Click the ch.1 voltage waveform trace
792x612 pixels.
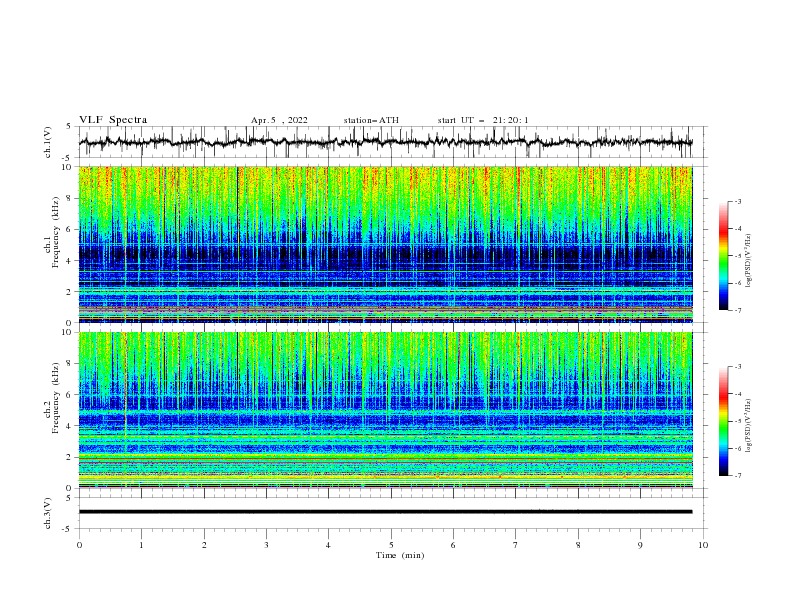coord(386,142)
